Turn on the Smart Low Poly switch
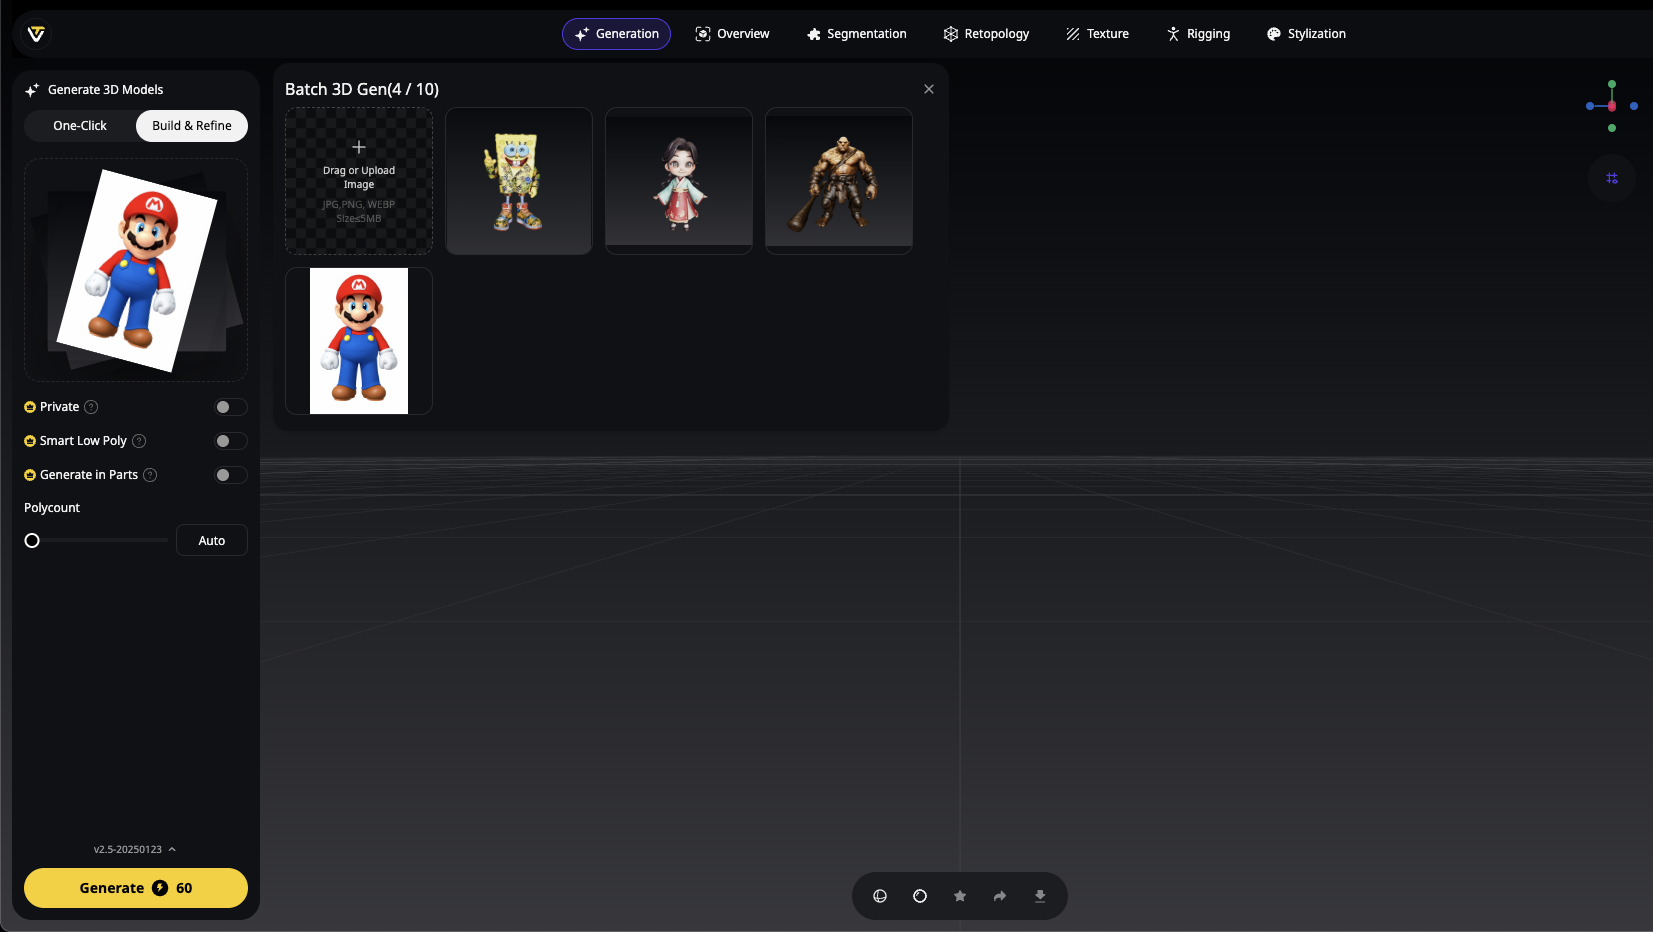This screenshot has width=1653, height=932. 230,441
